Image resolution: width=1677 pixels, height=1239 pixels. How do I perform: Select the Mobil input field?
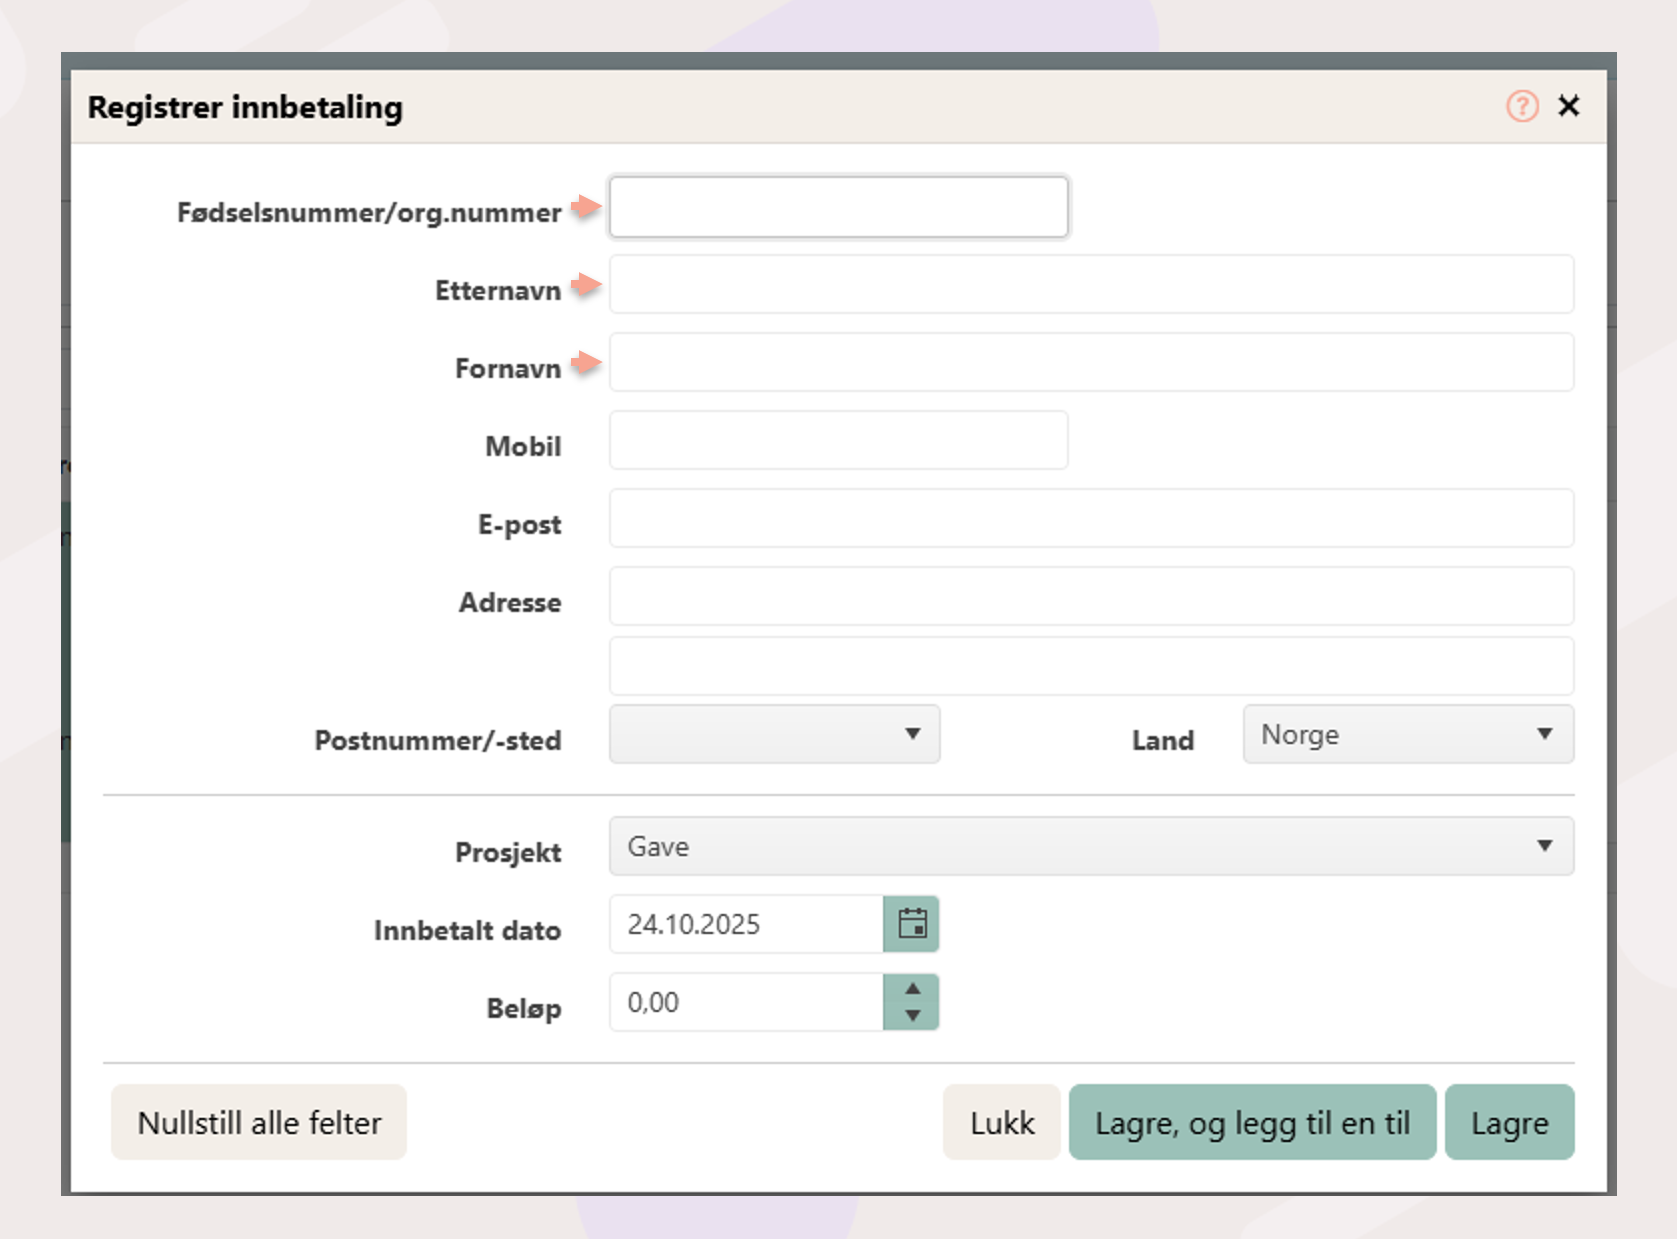pyautogui.click(x=838, y=440)
